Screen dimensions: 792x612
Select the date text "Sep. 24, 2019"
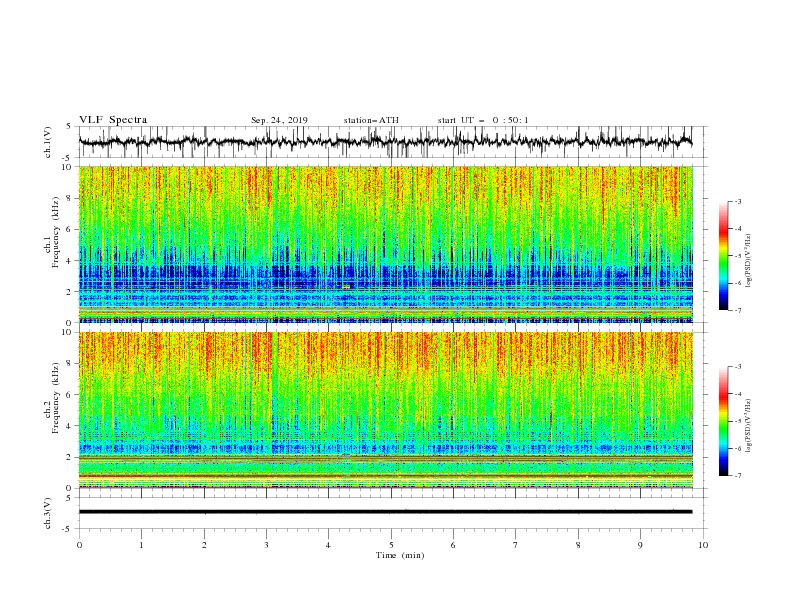pos(279,120)
